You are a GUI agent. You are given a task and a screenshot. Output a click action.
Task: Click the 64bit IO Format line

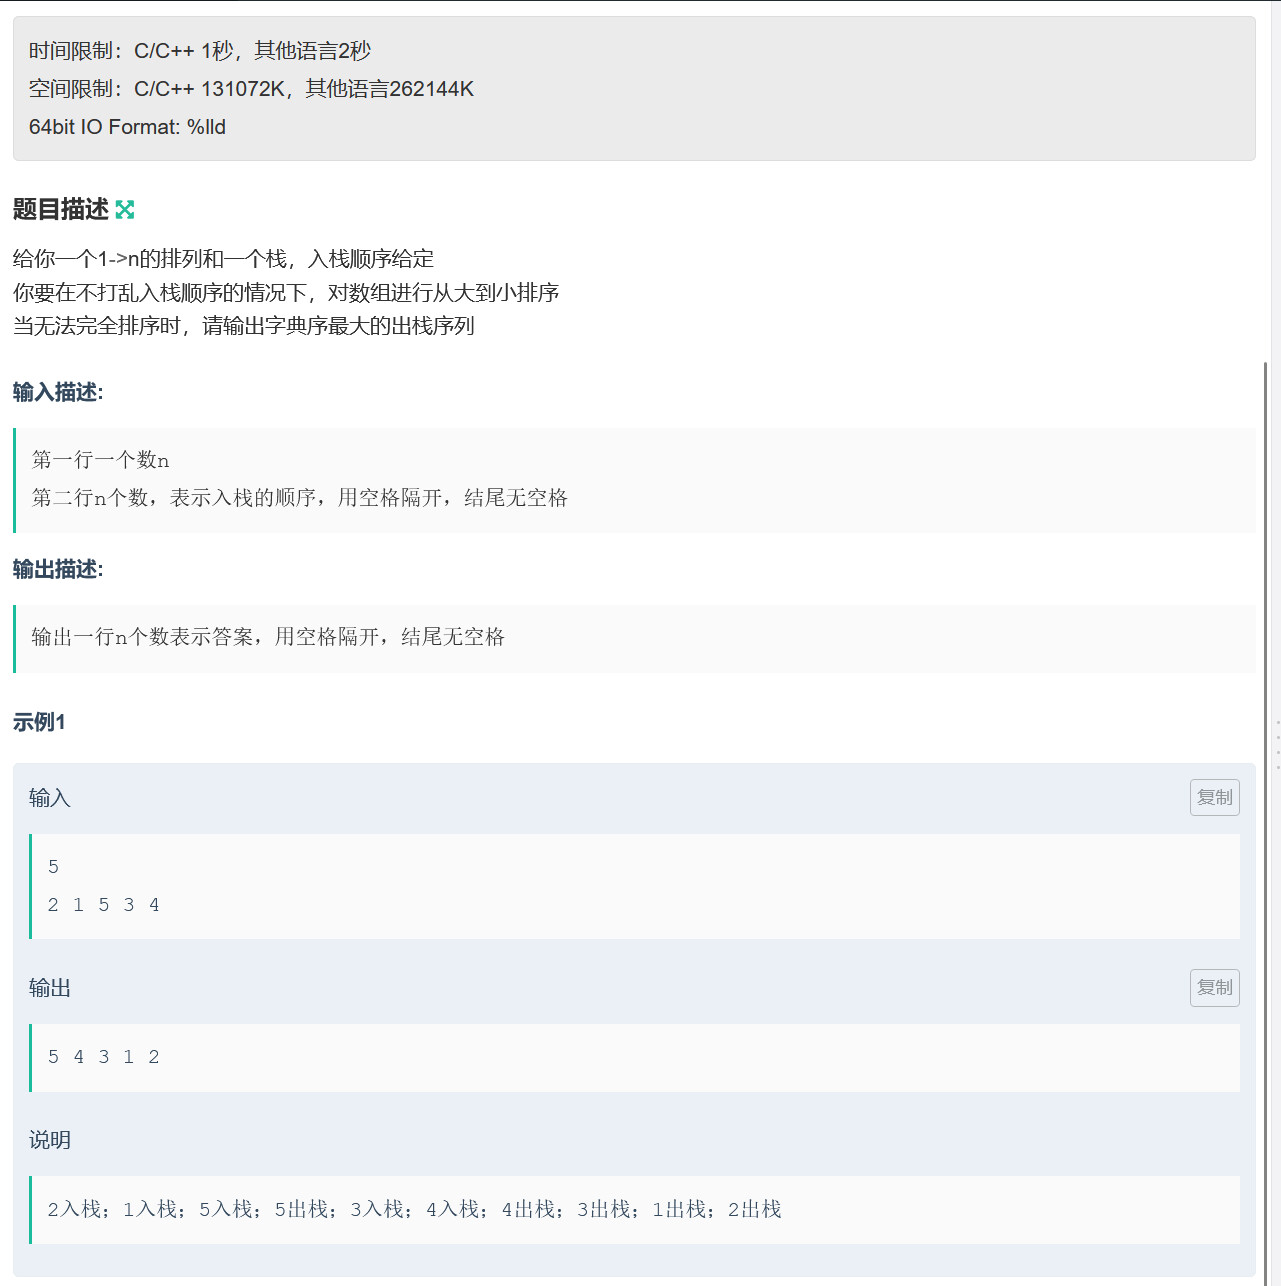click(127, 127)
